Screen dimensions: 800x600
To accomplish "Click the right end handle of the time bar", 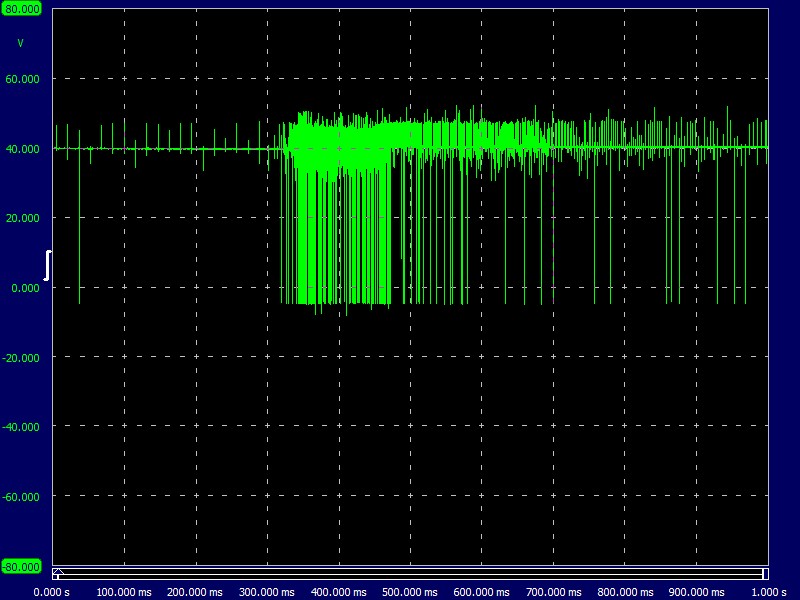I will click(x=765, y=574).
